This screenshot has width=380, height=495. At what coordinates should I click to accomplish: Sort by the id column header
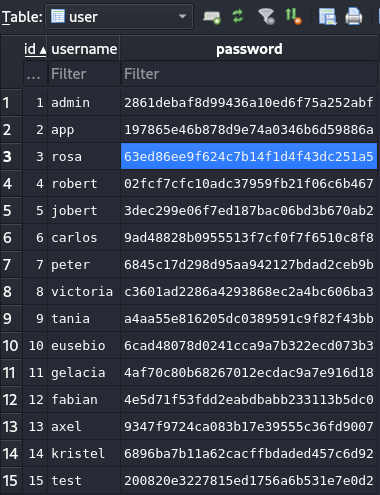35,49
